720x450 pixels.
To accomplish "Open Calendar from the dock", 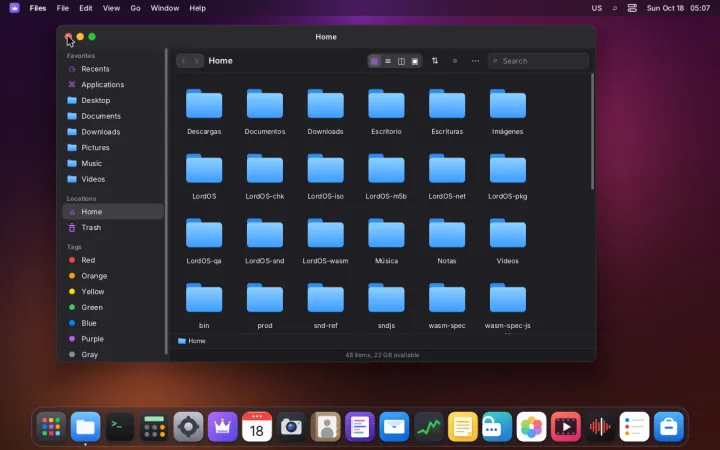I will 257,427.
